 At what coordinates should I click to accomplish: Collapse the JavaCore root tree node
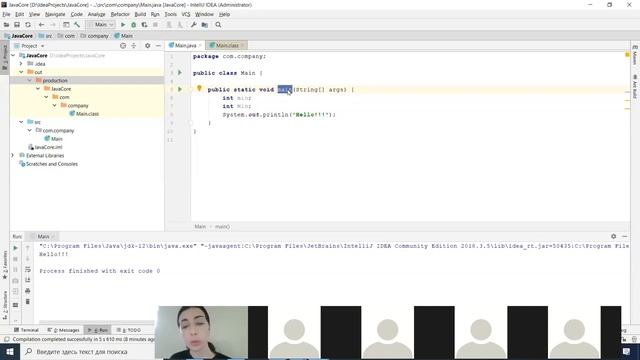click(13, 56)
